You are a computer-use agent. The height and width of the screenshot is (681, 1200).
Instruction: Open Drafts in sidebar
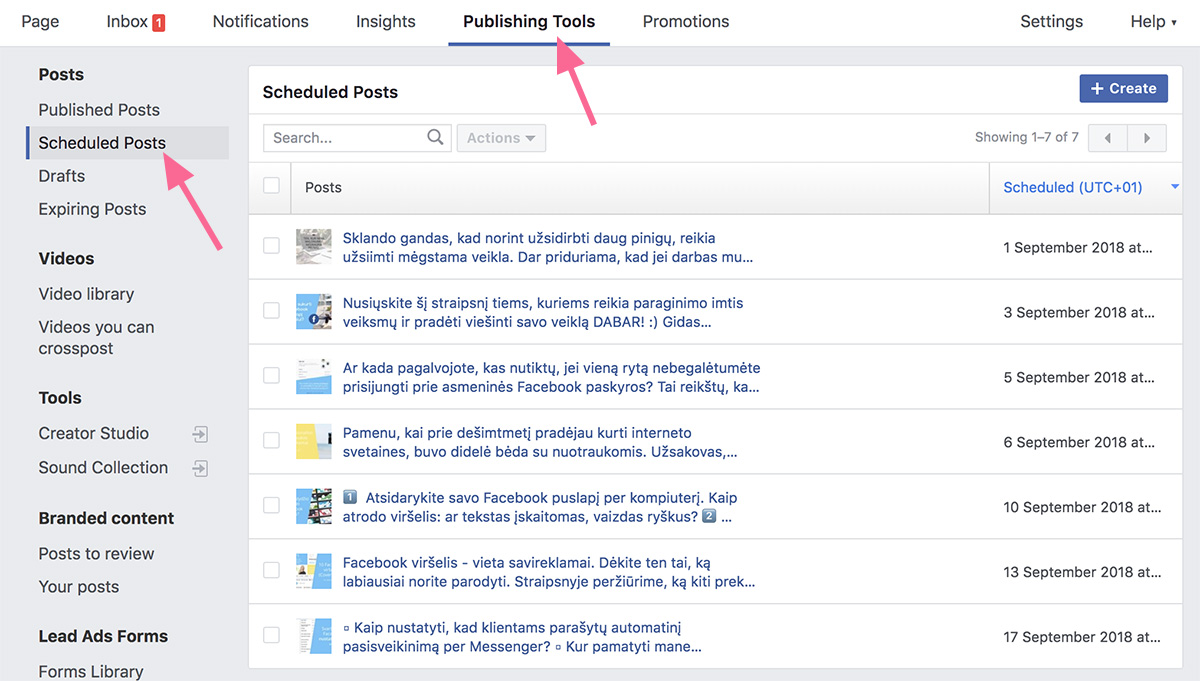pyautogui.click(x=62, y=176)
